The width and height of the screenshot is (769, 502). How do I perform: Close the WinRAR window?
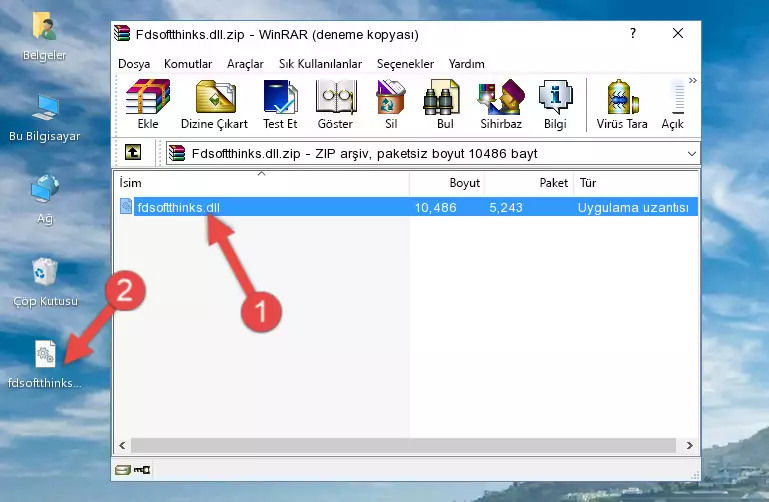678,33
